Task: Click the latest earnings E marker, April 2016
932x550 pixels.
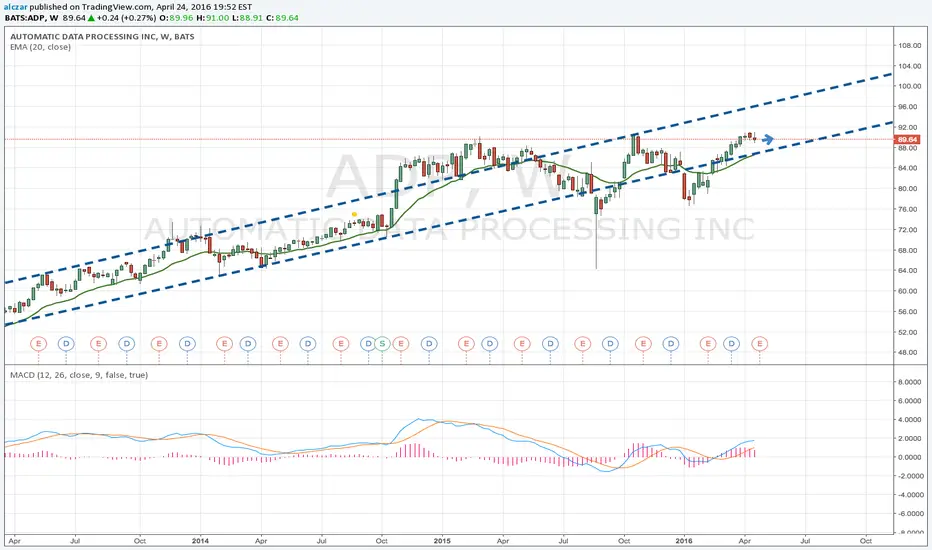Action: [x=760, y=344]
